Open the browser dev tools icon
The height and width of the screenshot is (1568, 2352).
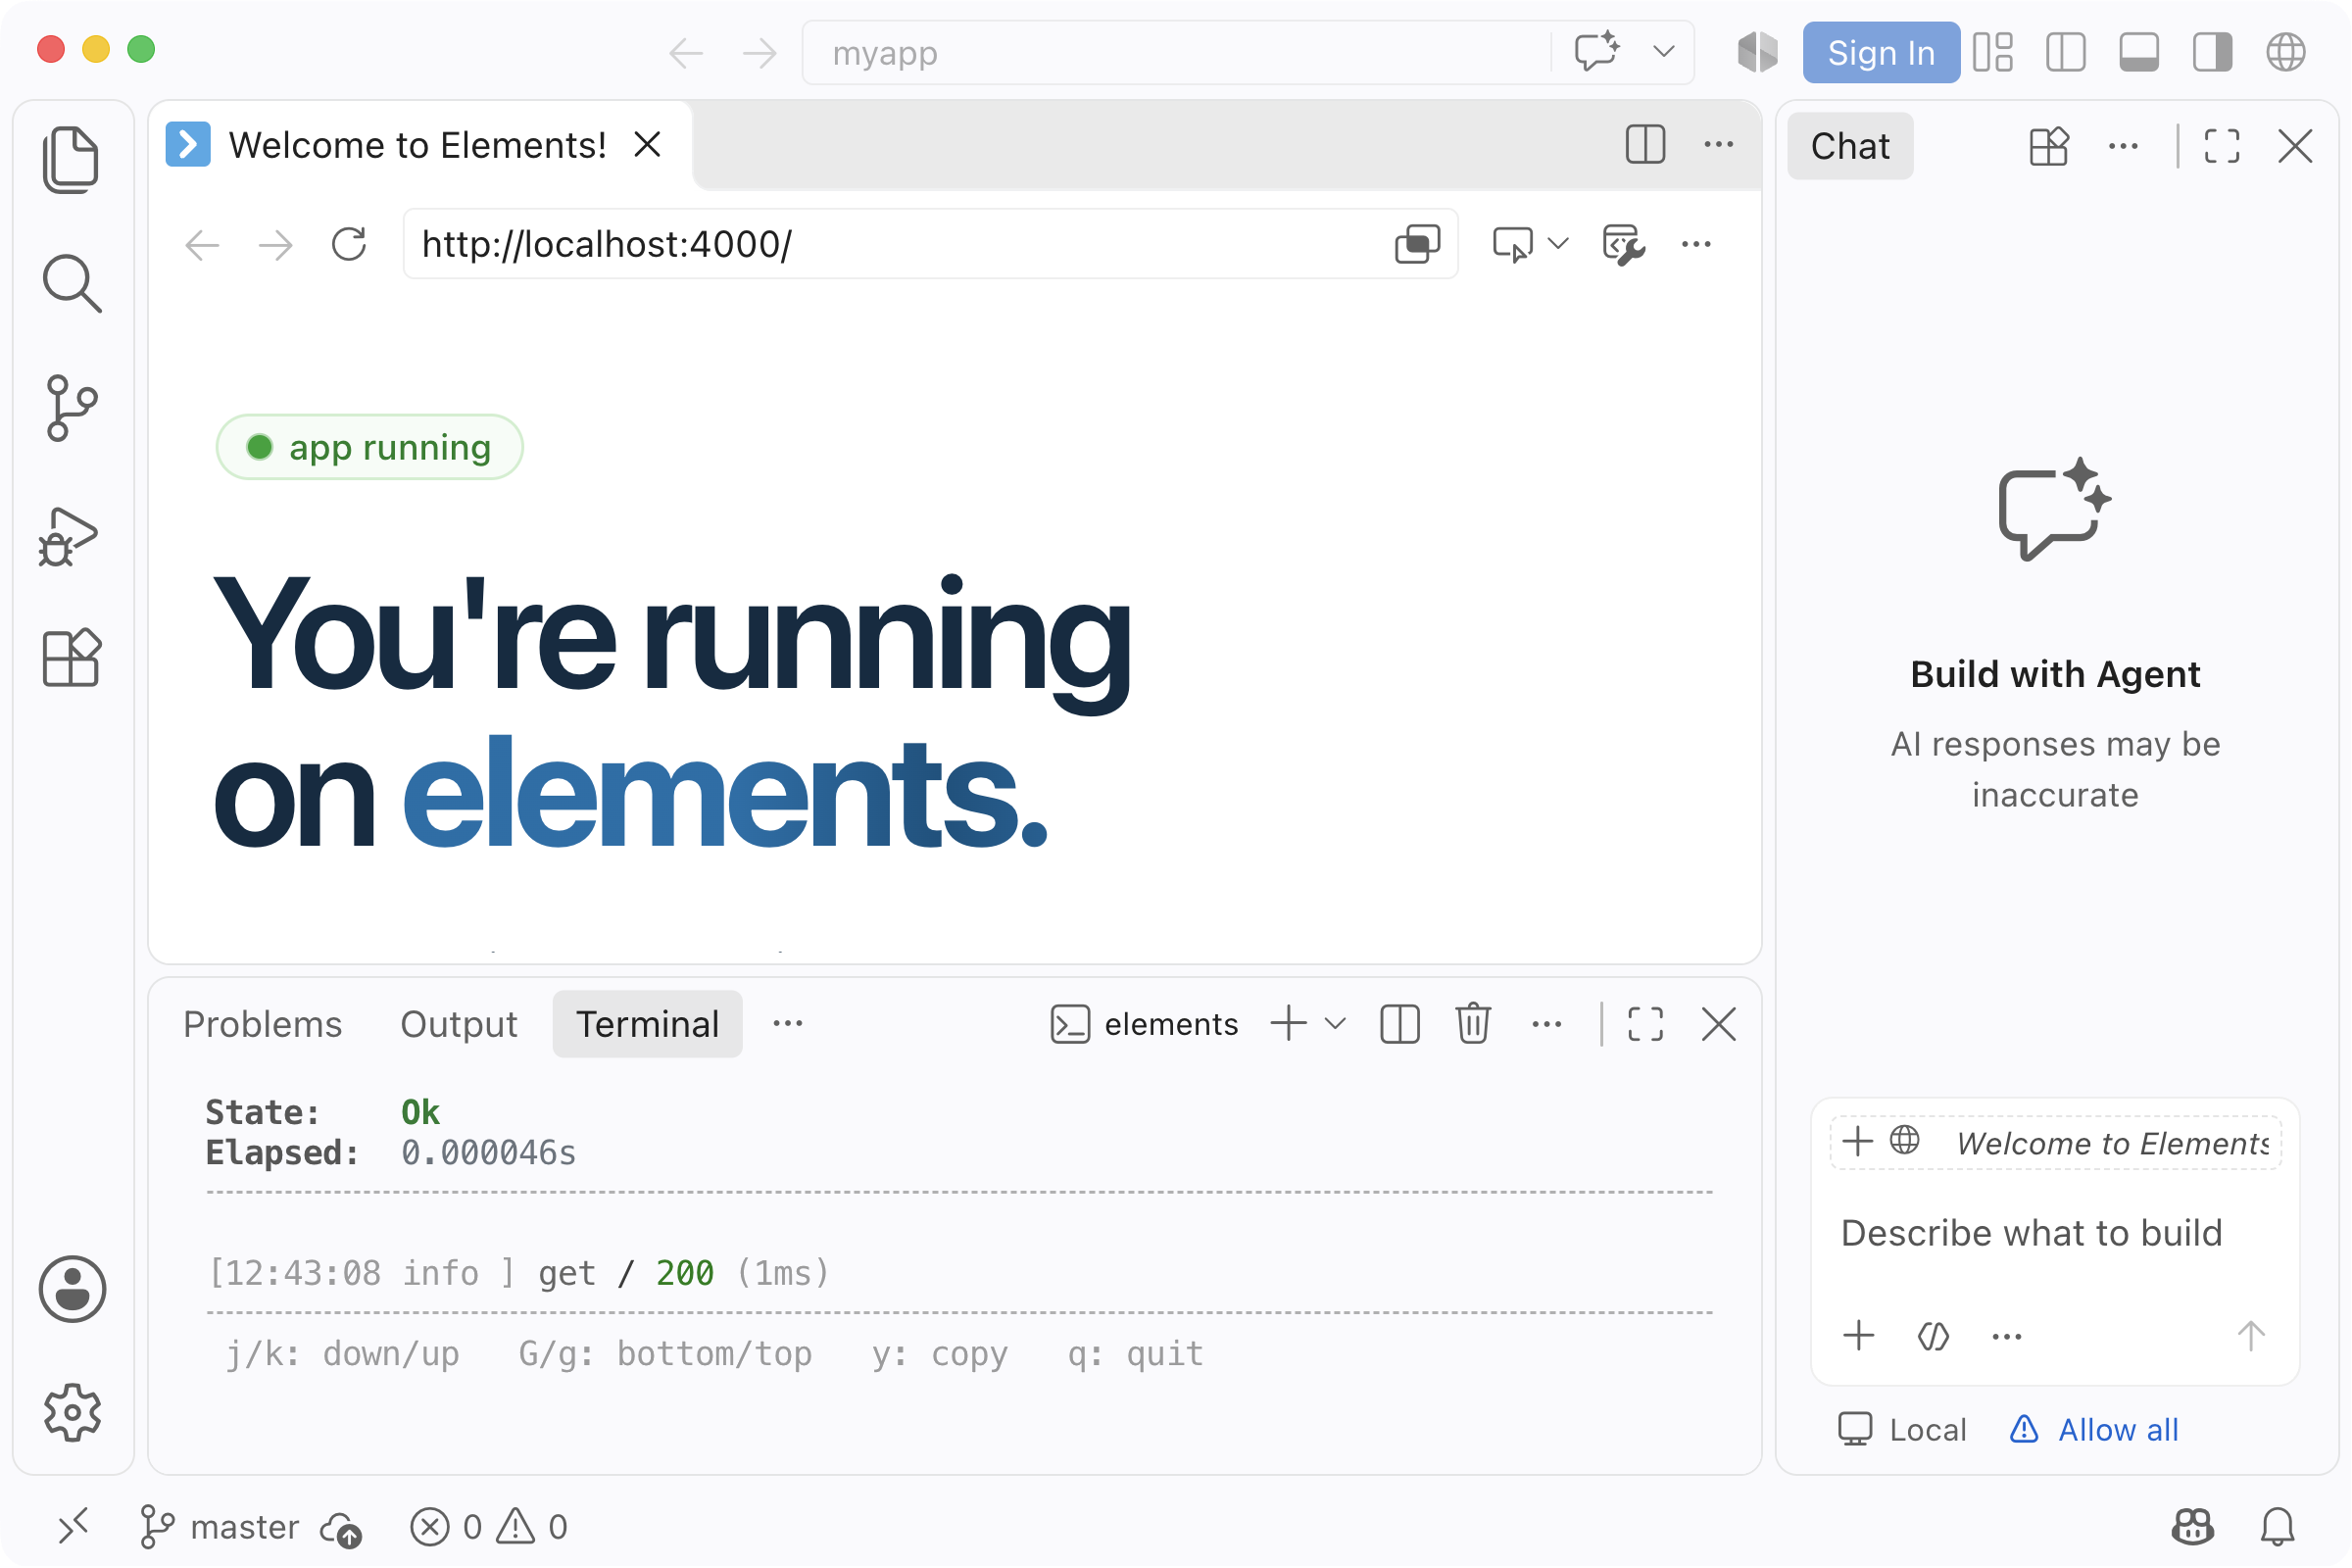pyautogui.click(x=1624, y=244)
